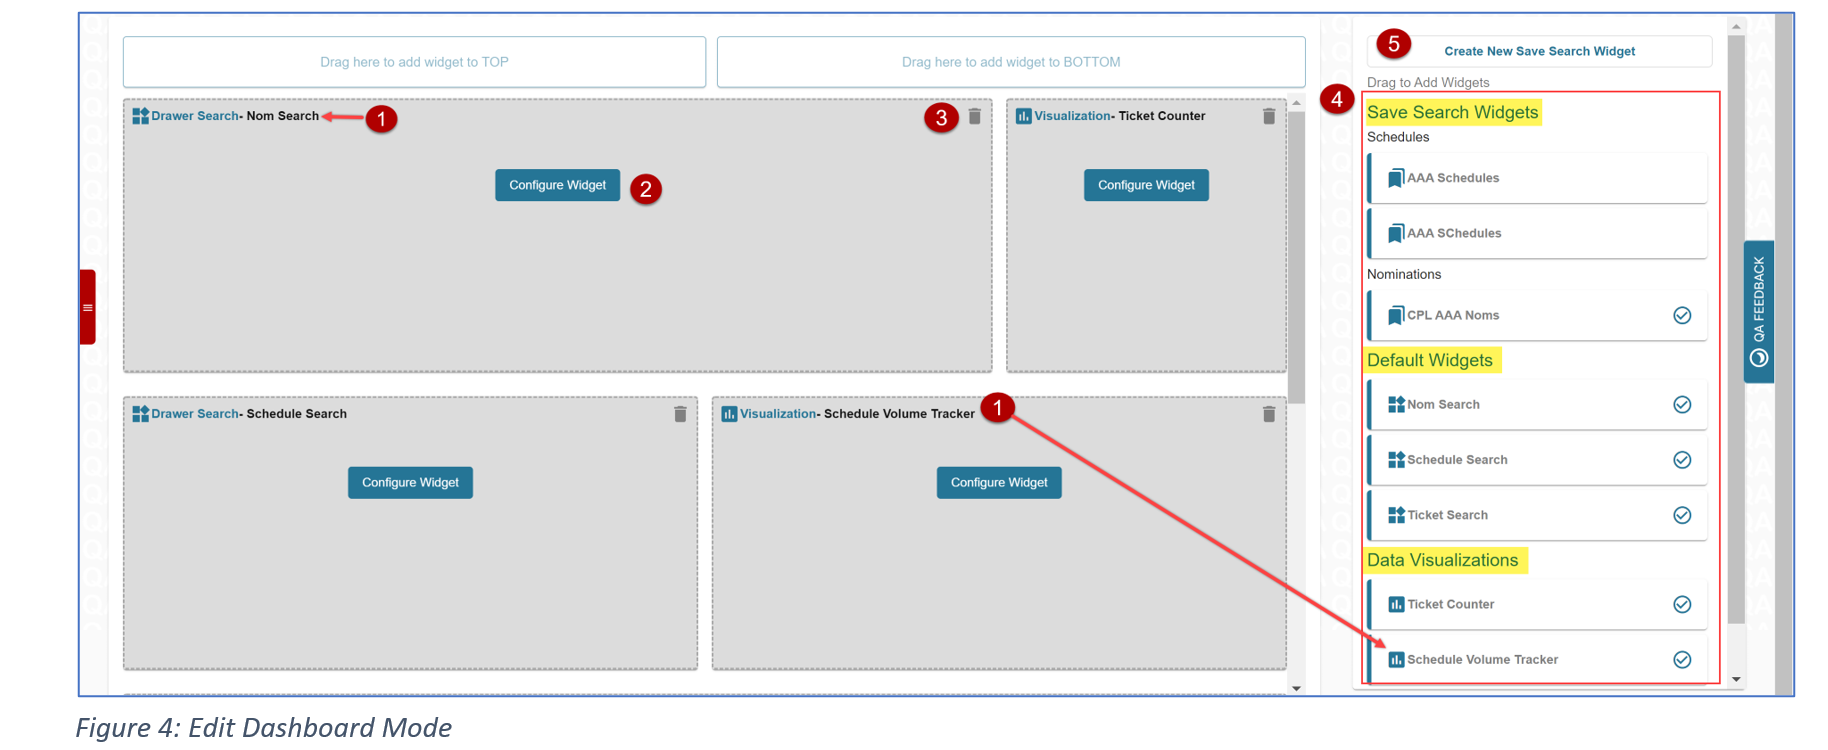The image size is (1828, 750).
Task: Click Configure Widget in Nom Search widget
Action: coord(557,185)
